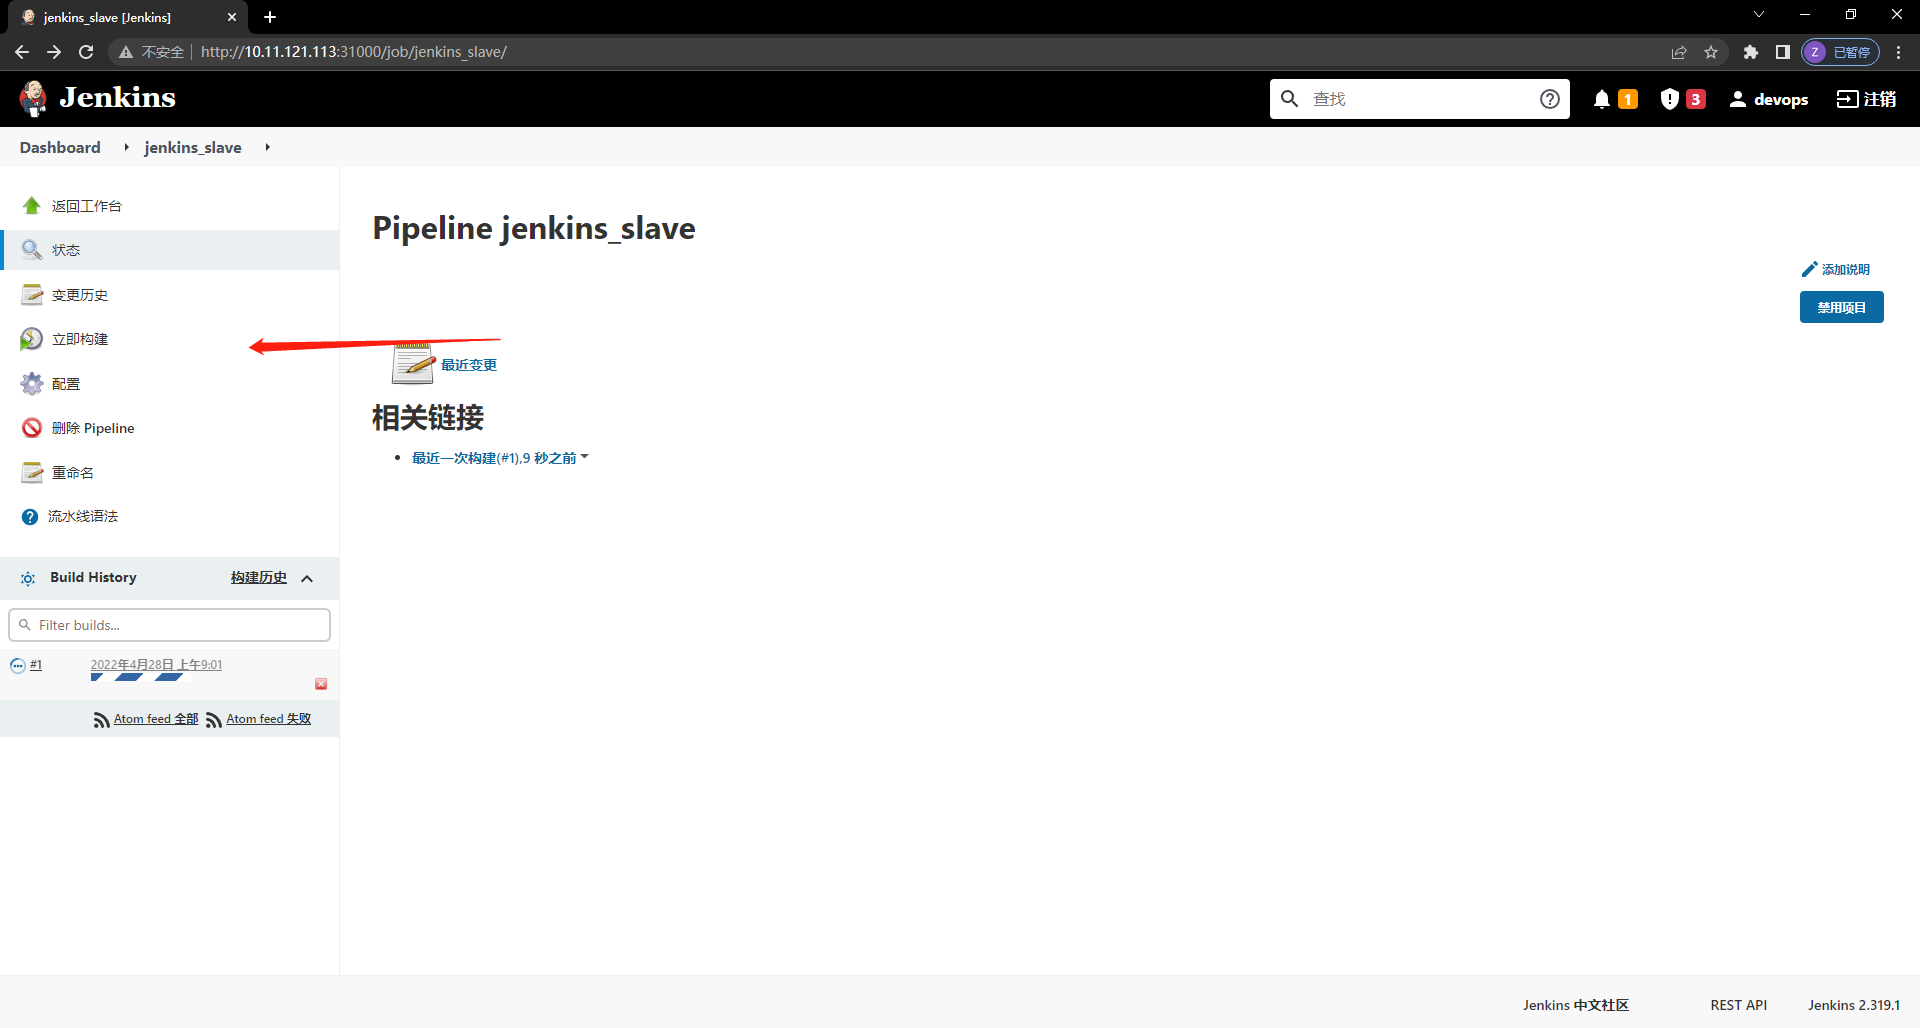Click Jenkins 2.319.1 version link
Screen dimensions: 1920x1028
1854,1005
